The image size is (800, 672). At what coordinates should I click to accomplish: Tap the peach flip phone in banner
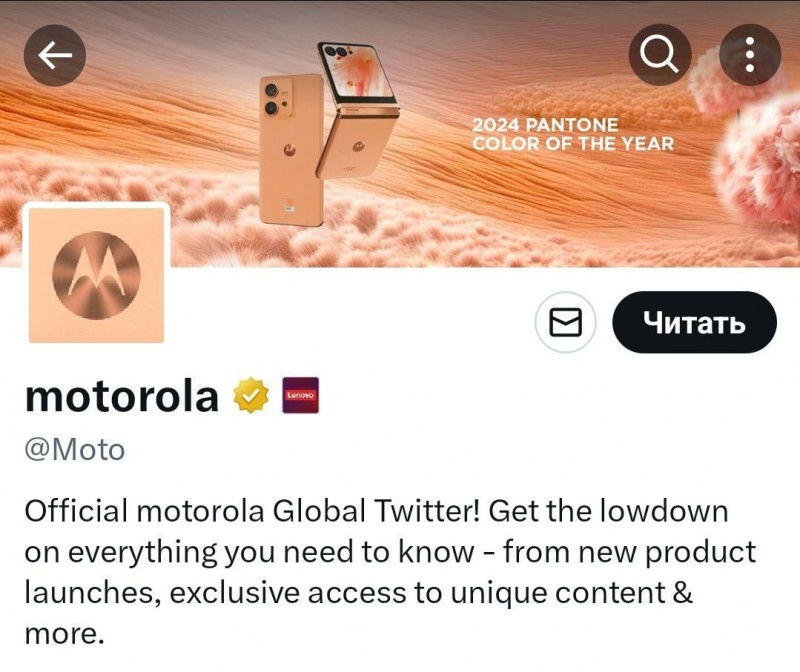[357, 110]
